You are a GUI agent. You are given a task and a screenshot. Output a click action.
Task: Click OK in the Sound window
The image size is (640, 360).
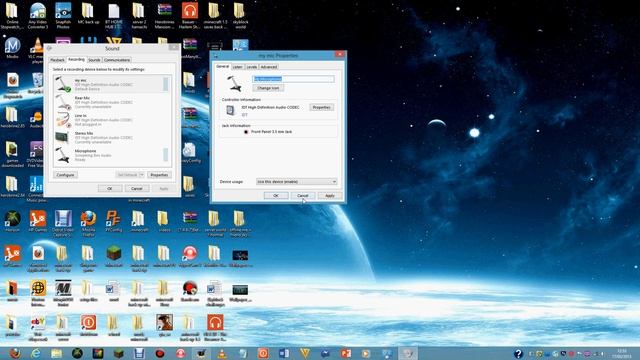110,189
